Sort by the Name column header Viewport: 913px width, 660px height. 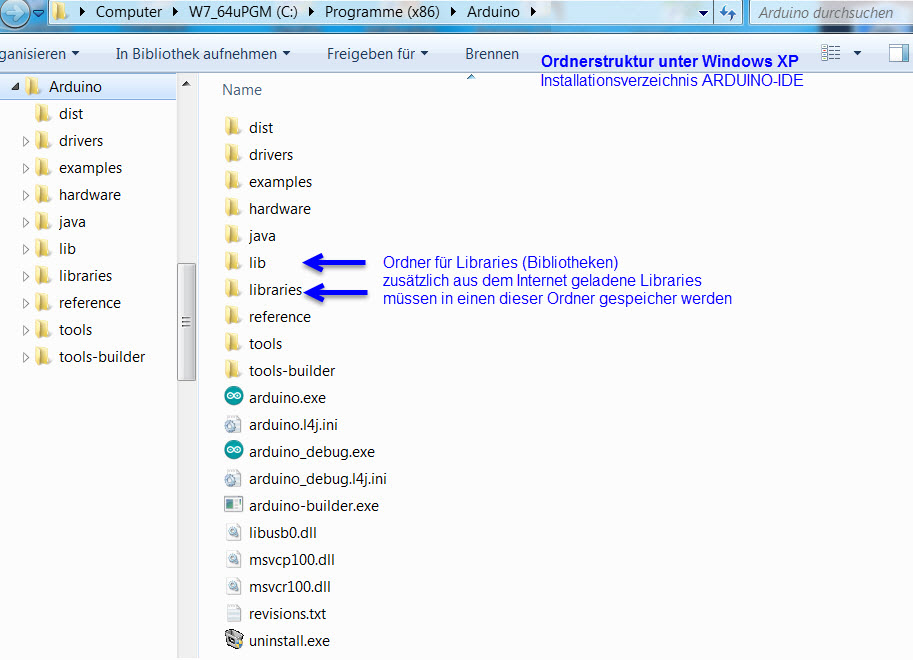(x=242, y=90)
